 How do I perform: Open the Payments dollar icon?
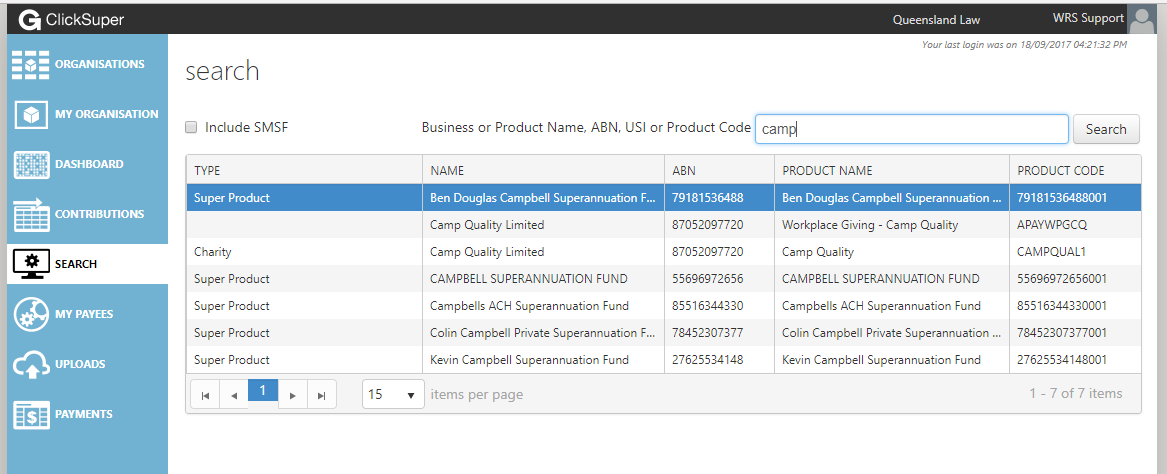pyautogui.click(x=31, y=414)
